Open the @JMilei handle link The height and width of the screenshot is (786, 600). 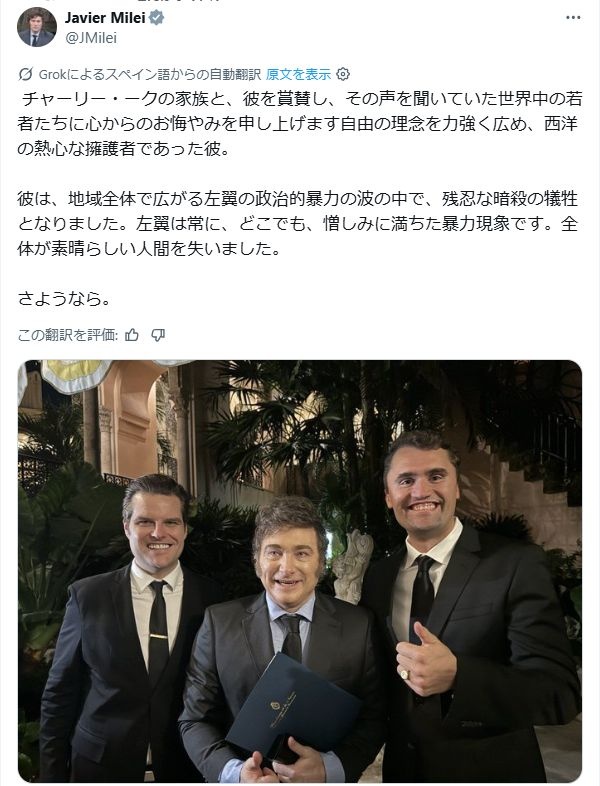91,38
